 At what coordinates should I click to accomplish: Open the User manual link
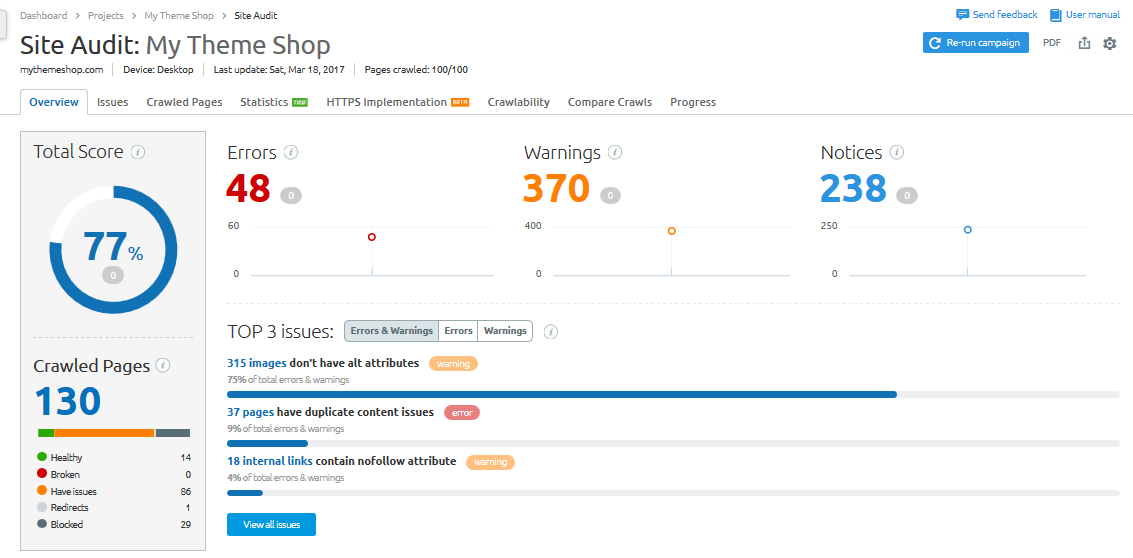tap(1093, 14)
